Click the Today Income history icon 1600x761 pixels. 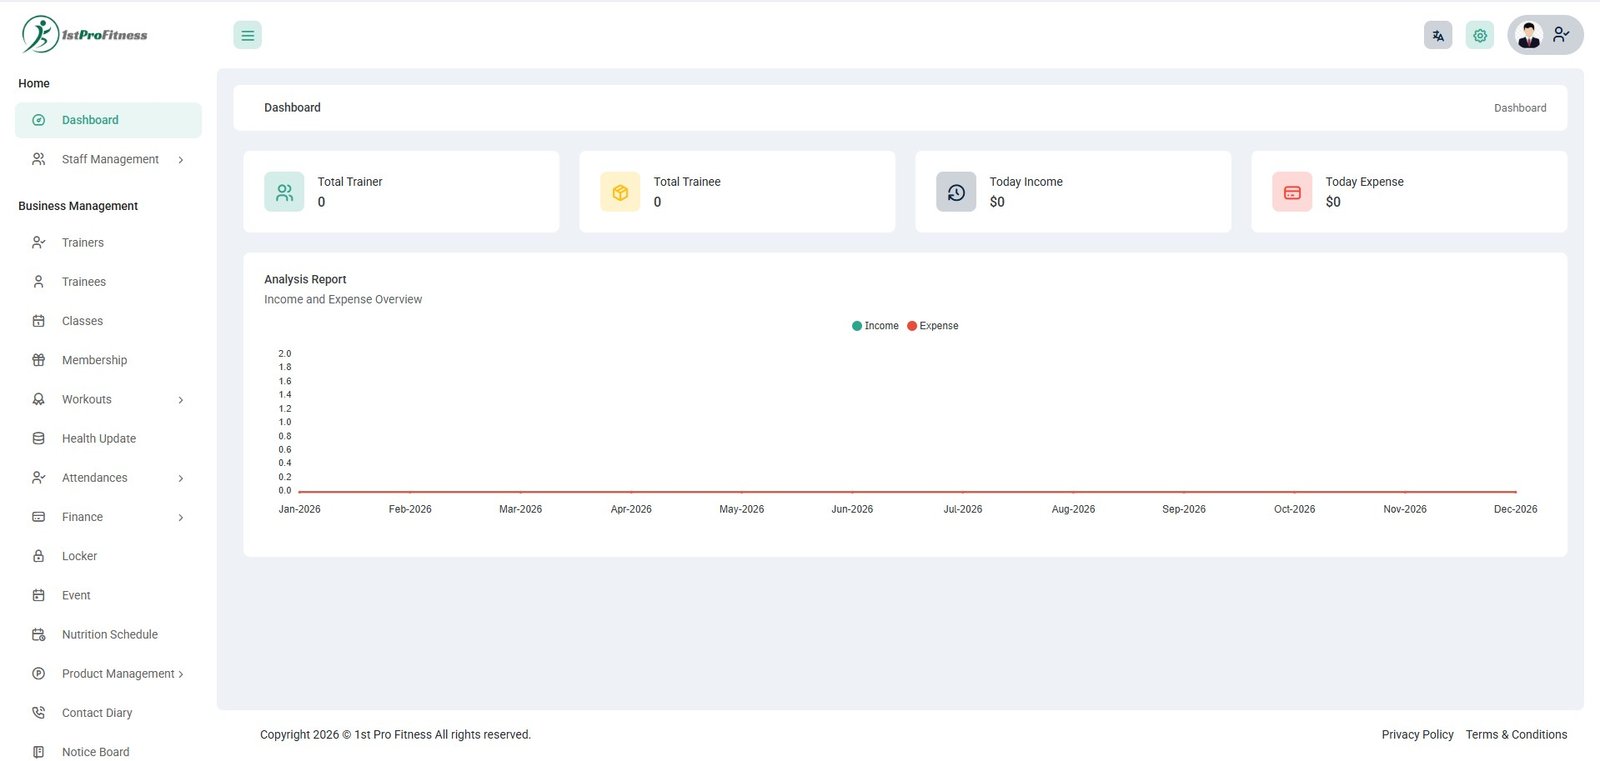(x=956, y=192)
